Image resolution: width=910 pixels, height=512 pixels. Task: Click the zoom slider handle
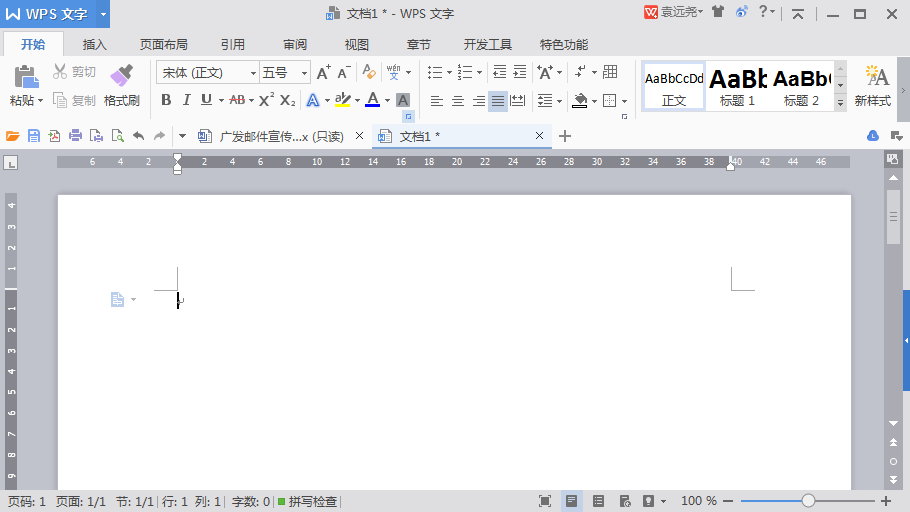tap(808, 501)
